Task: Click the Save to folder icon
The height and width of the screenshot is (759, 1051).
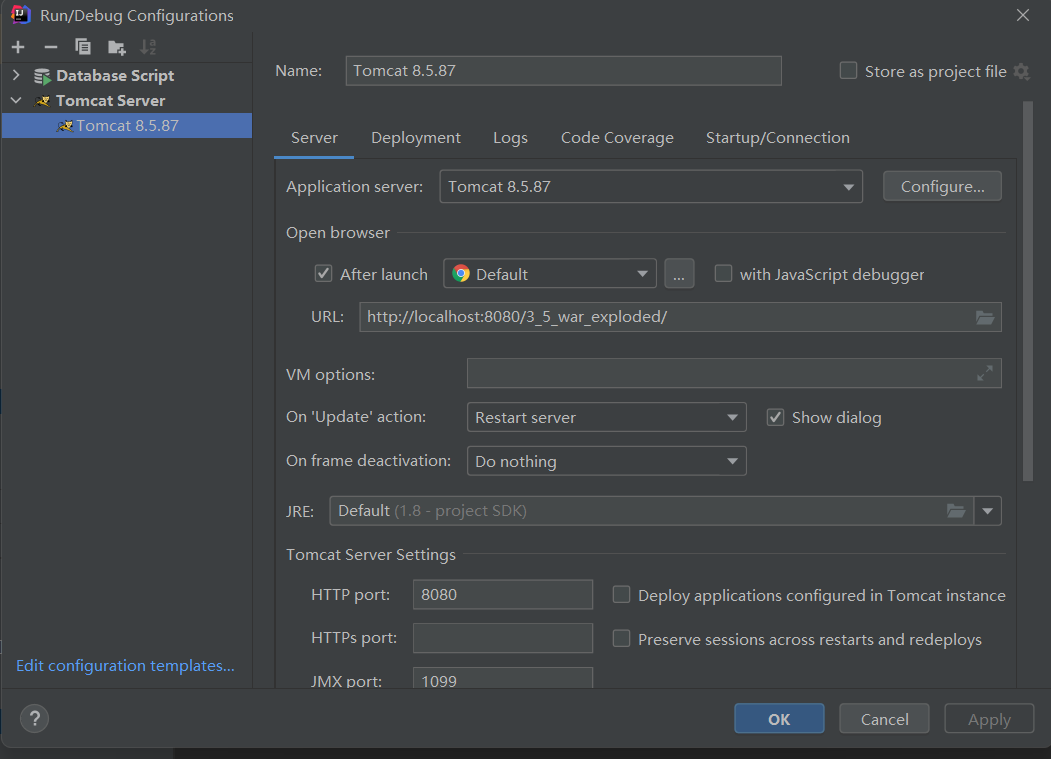Action: 117,47
